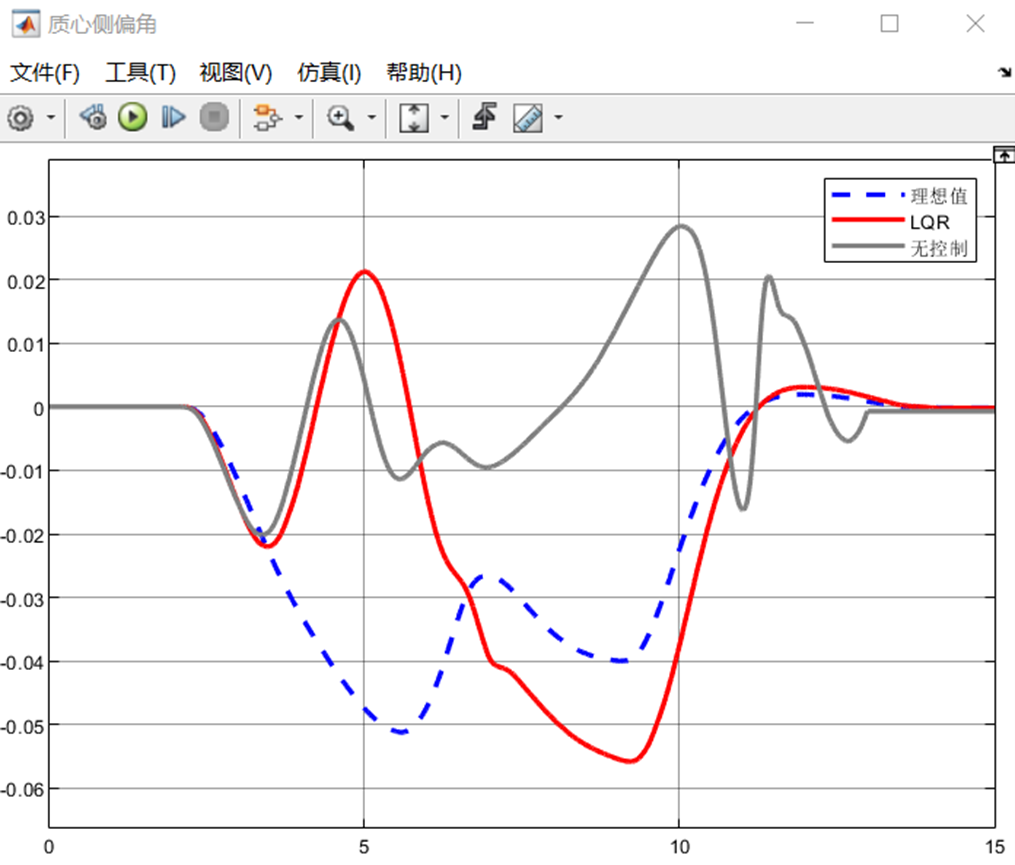Viewport: 1015px width, 865px height.
Task: Run the simulation with the green play icon
Action: [131, 117]
